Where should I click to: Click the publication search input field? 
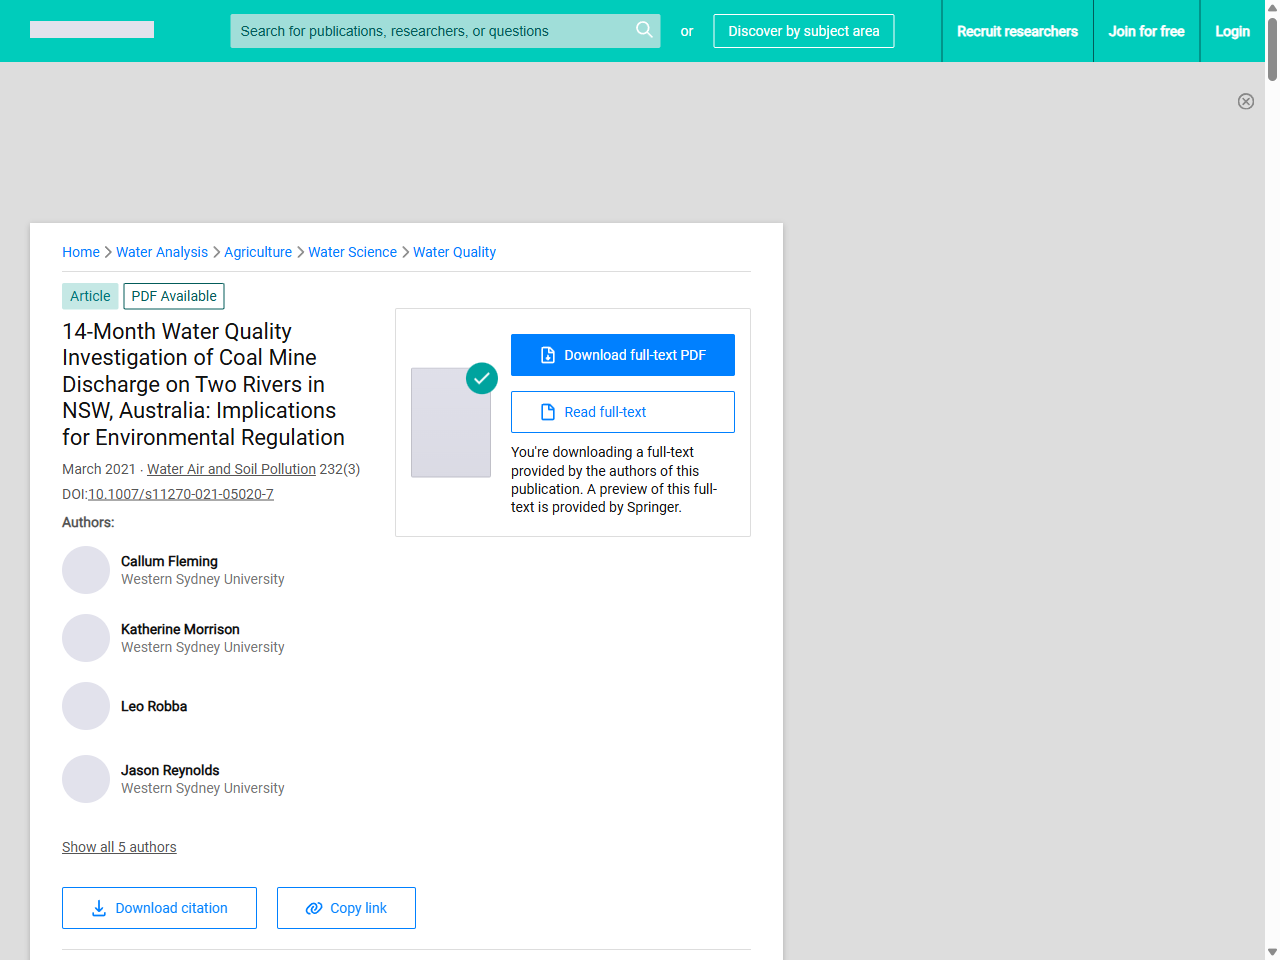click(x=430, y=30)
